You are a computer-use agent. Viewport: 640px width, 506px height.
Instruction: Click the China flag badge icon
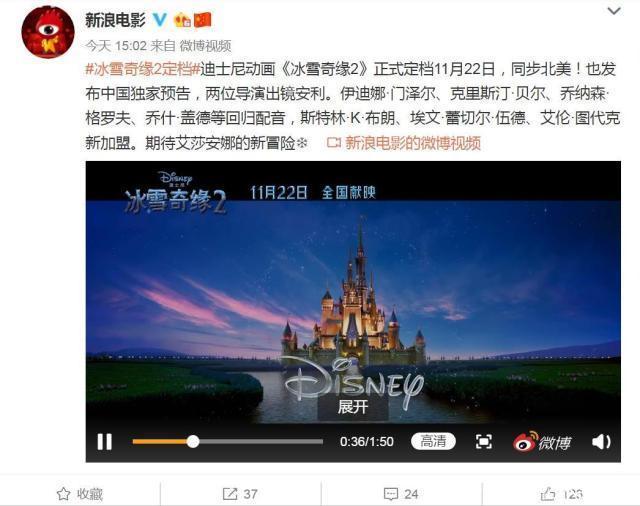(x=202, y=20)
